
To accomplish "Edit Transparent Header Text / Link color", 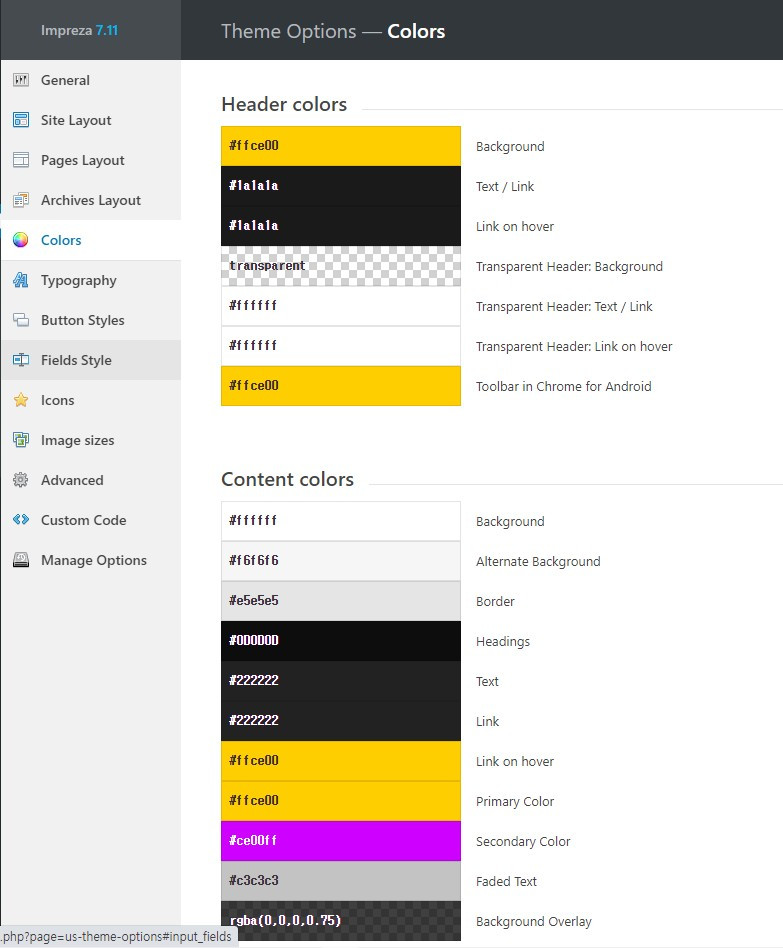I will pos(341,305).
